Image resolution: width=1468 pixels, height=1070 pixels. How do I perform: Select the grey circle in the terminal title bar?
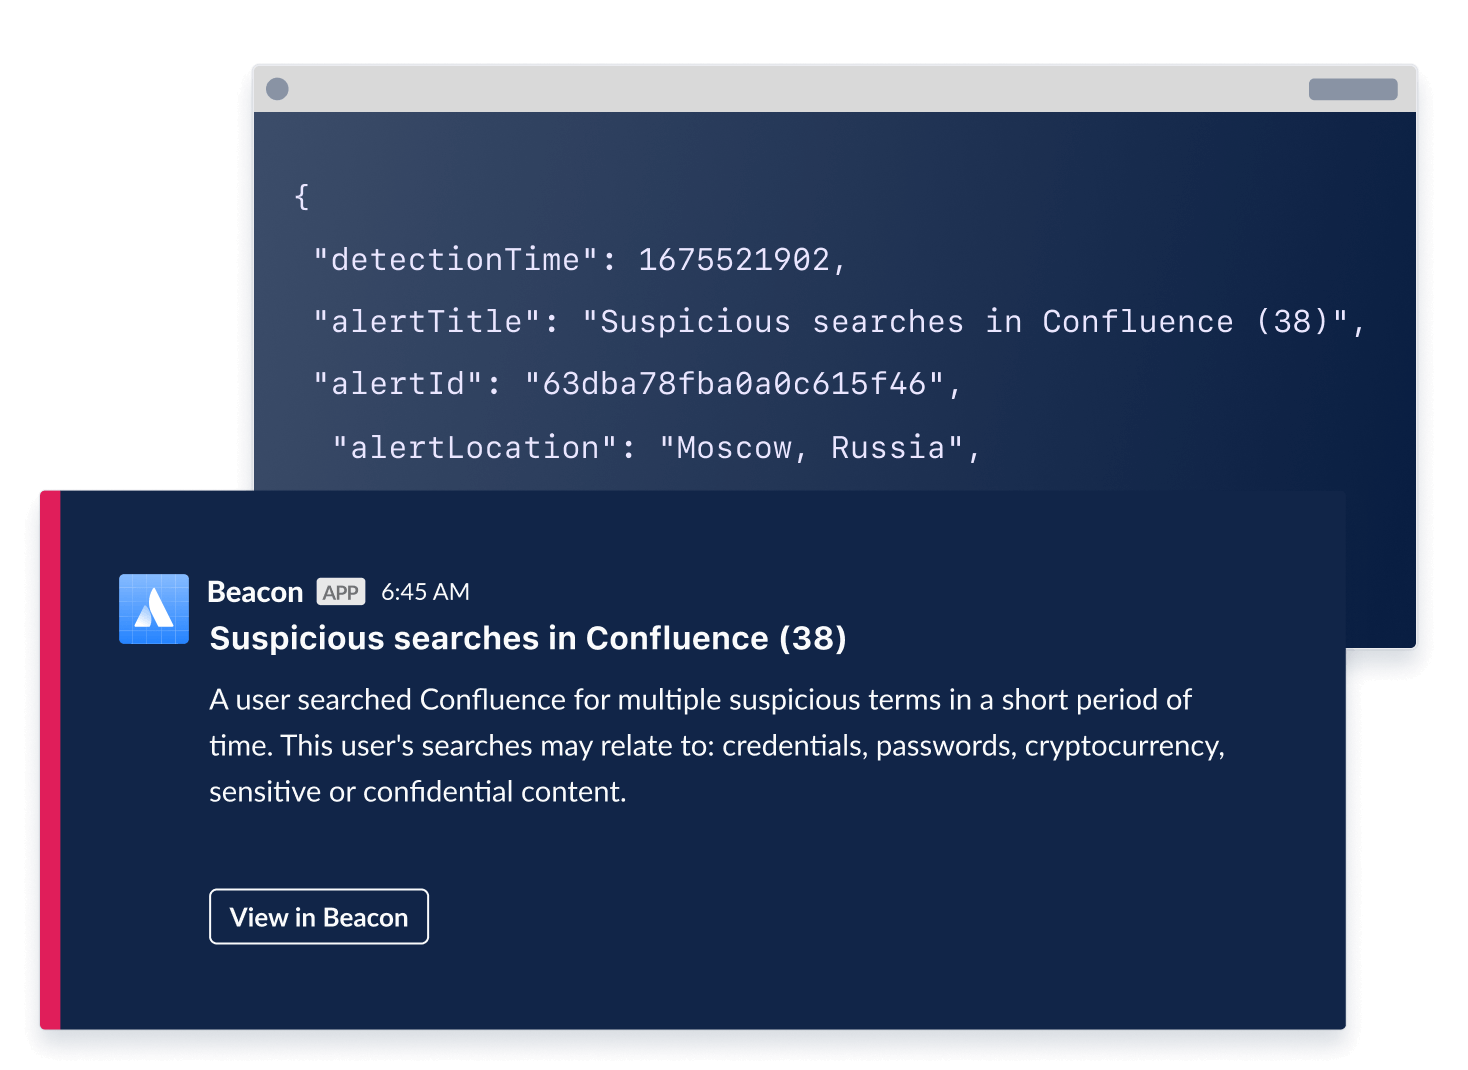tap(279, 88)
